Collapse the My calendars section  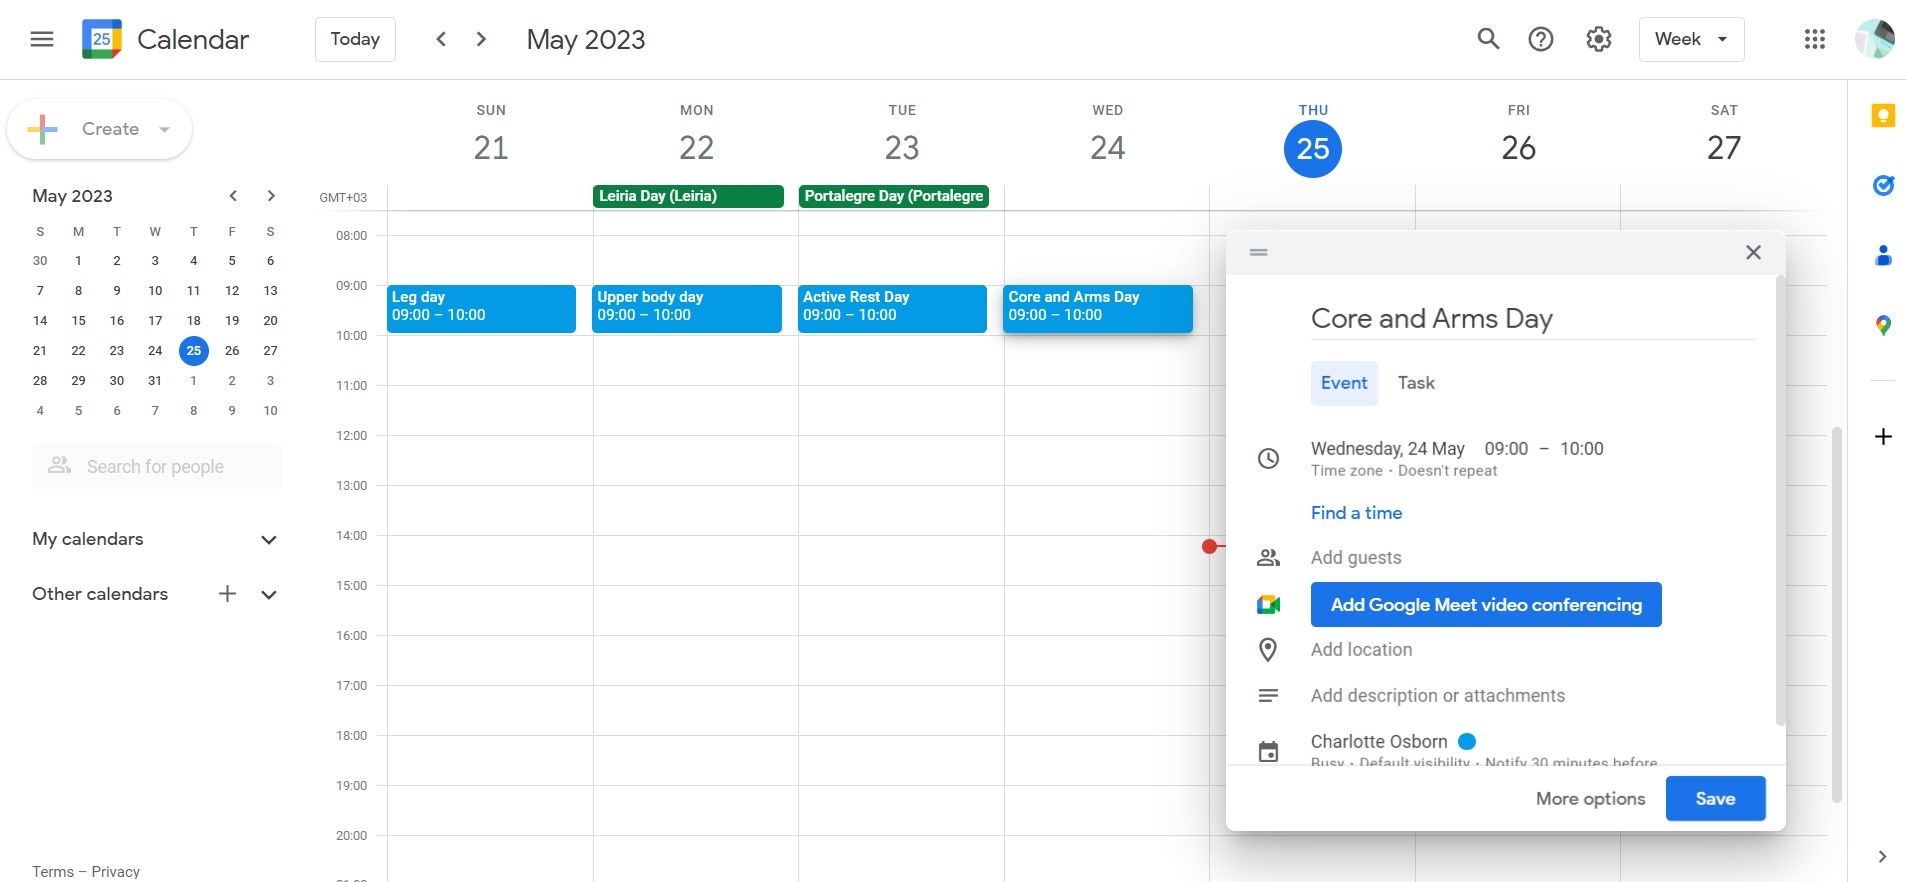point(268,540)
